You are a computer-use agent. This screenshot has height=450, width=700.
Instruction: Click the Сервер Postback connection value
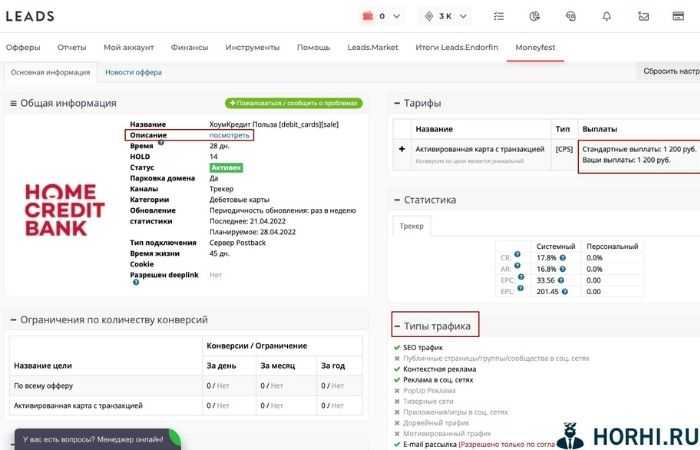[238, 242]
